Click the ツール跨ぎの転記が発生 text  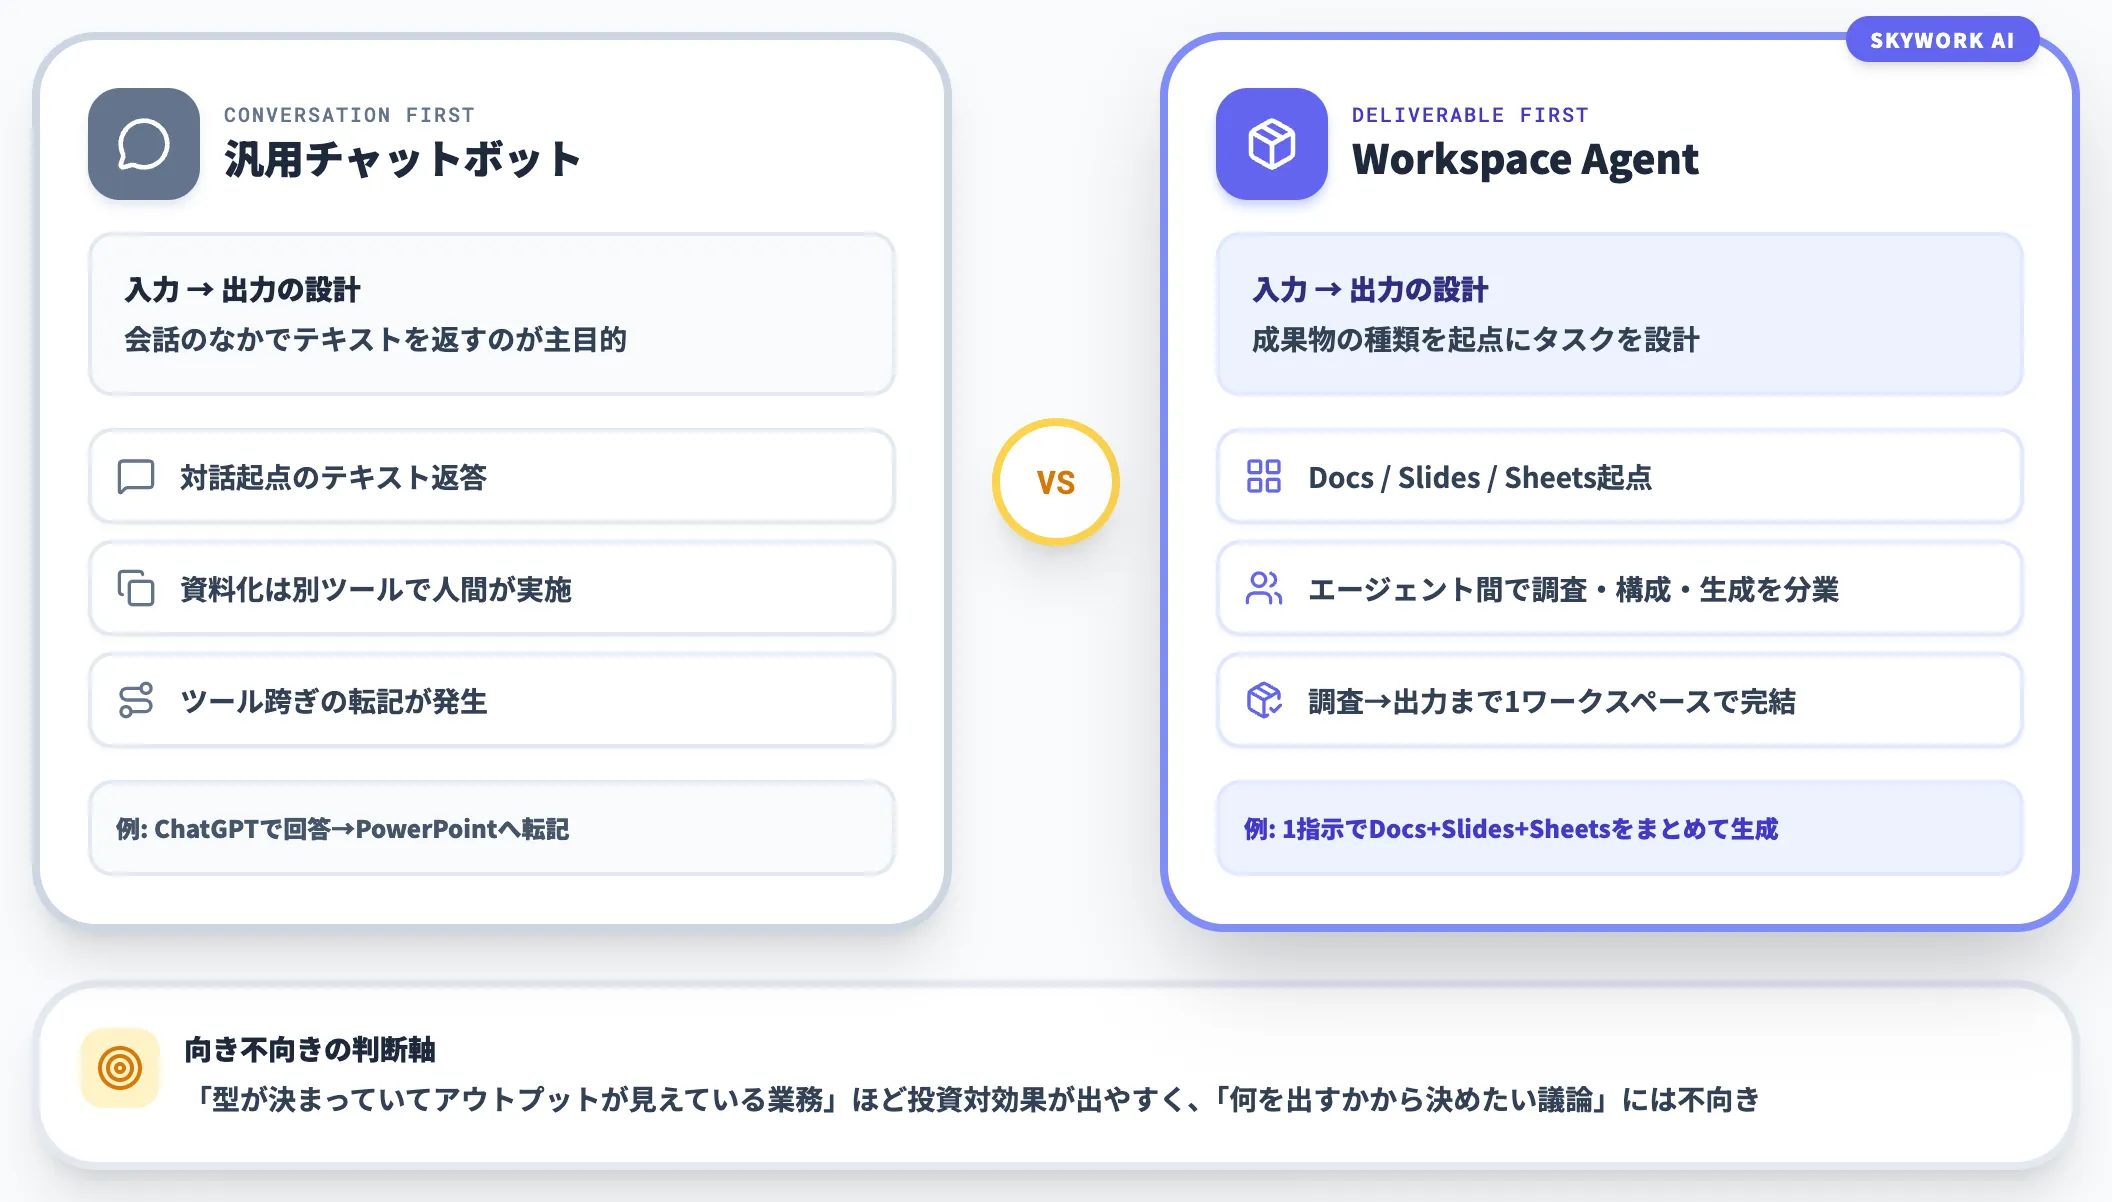333,701
